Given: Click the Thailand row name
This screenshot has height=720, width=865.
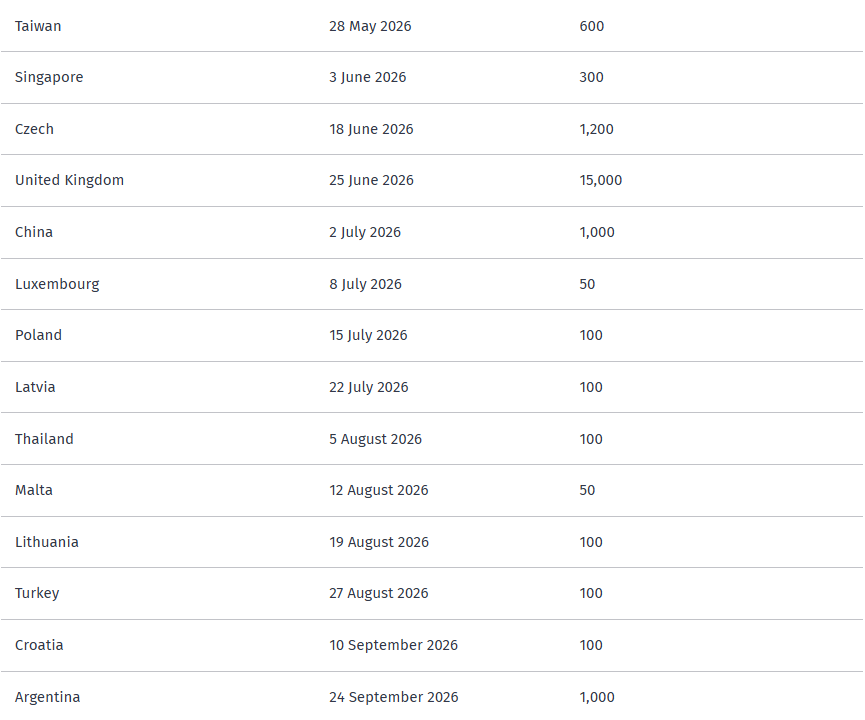Looking at the screenshot, I should coord(44,439).
